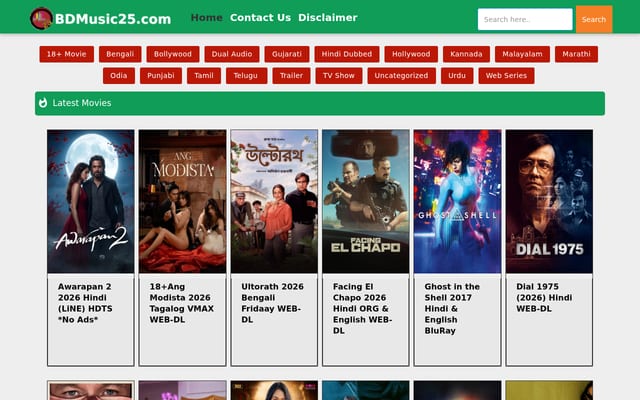Viewport: 640px width, 400px height.
Task: Open the Awarapan 2 movie poster
Action: tap(91, 201)
